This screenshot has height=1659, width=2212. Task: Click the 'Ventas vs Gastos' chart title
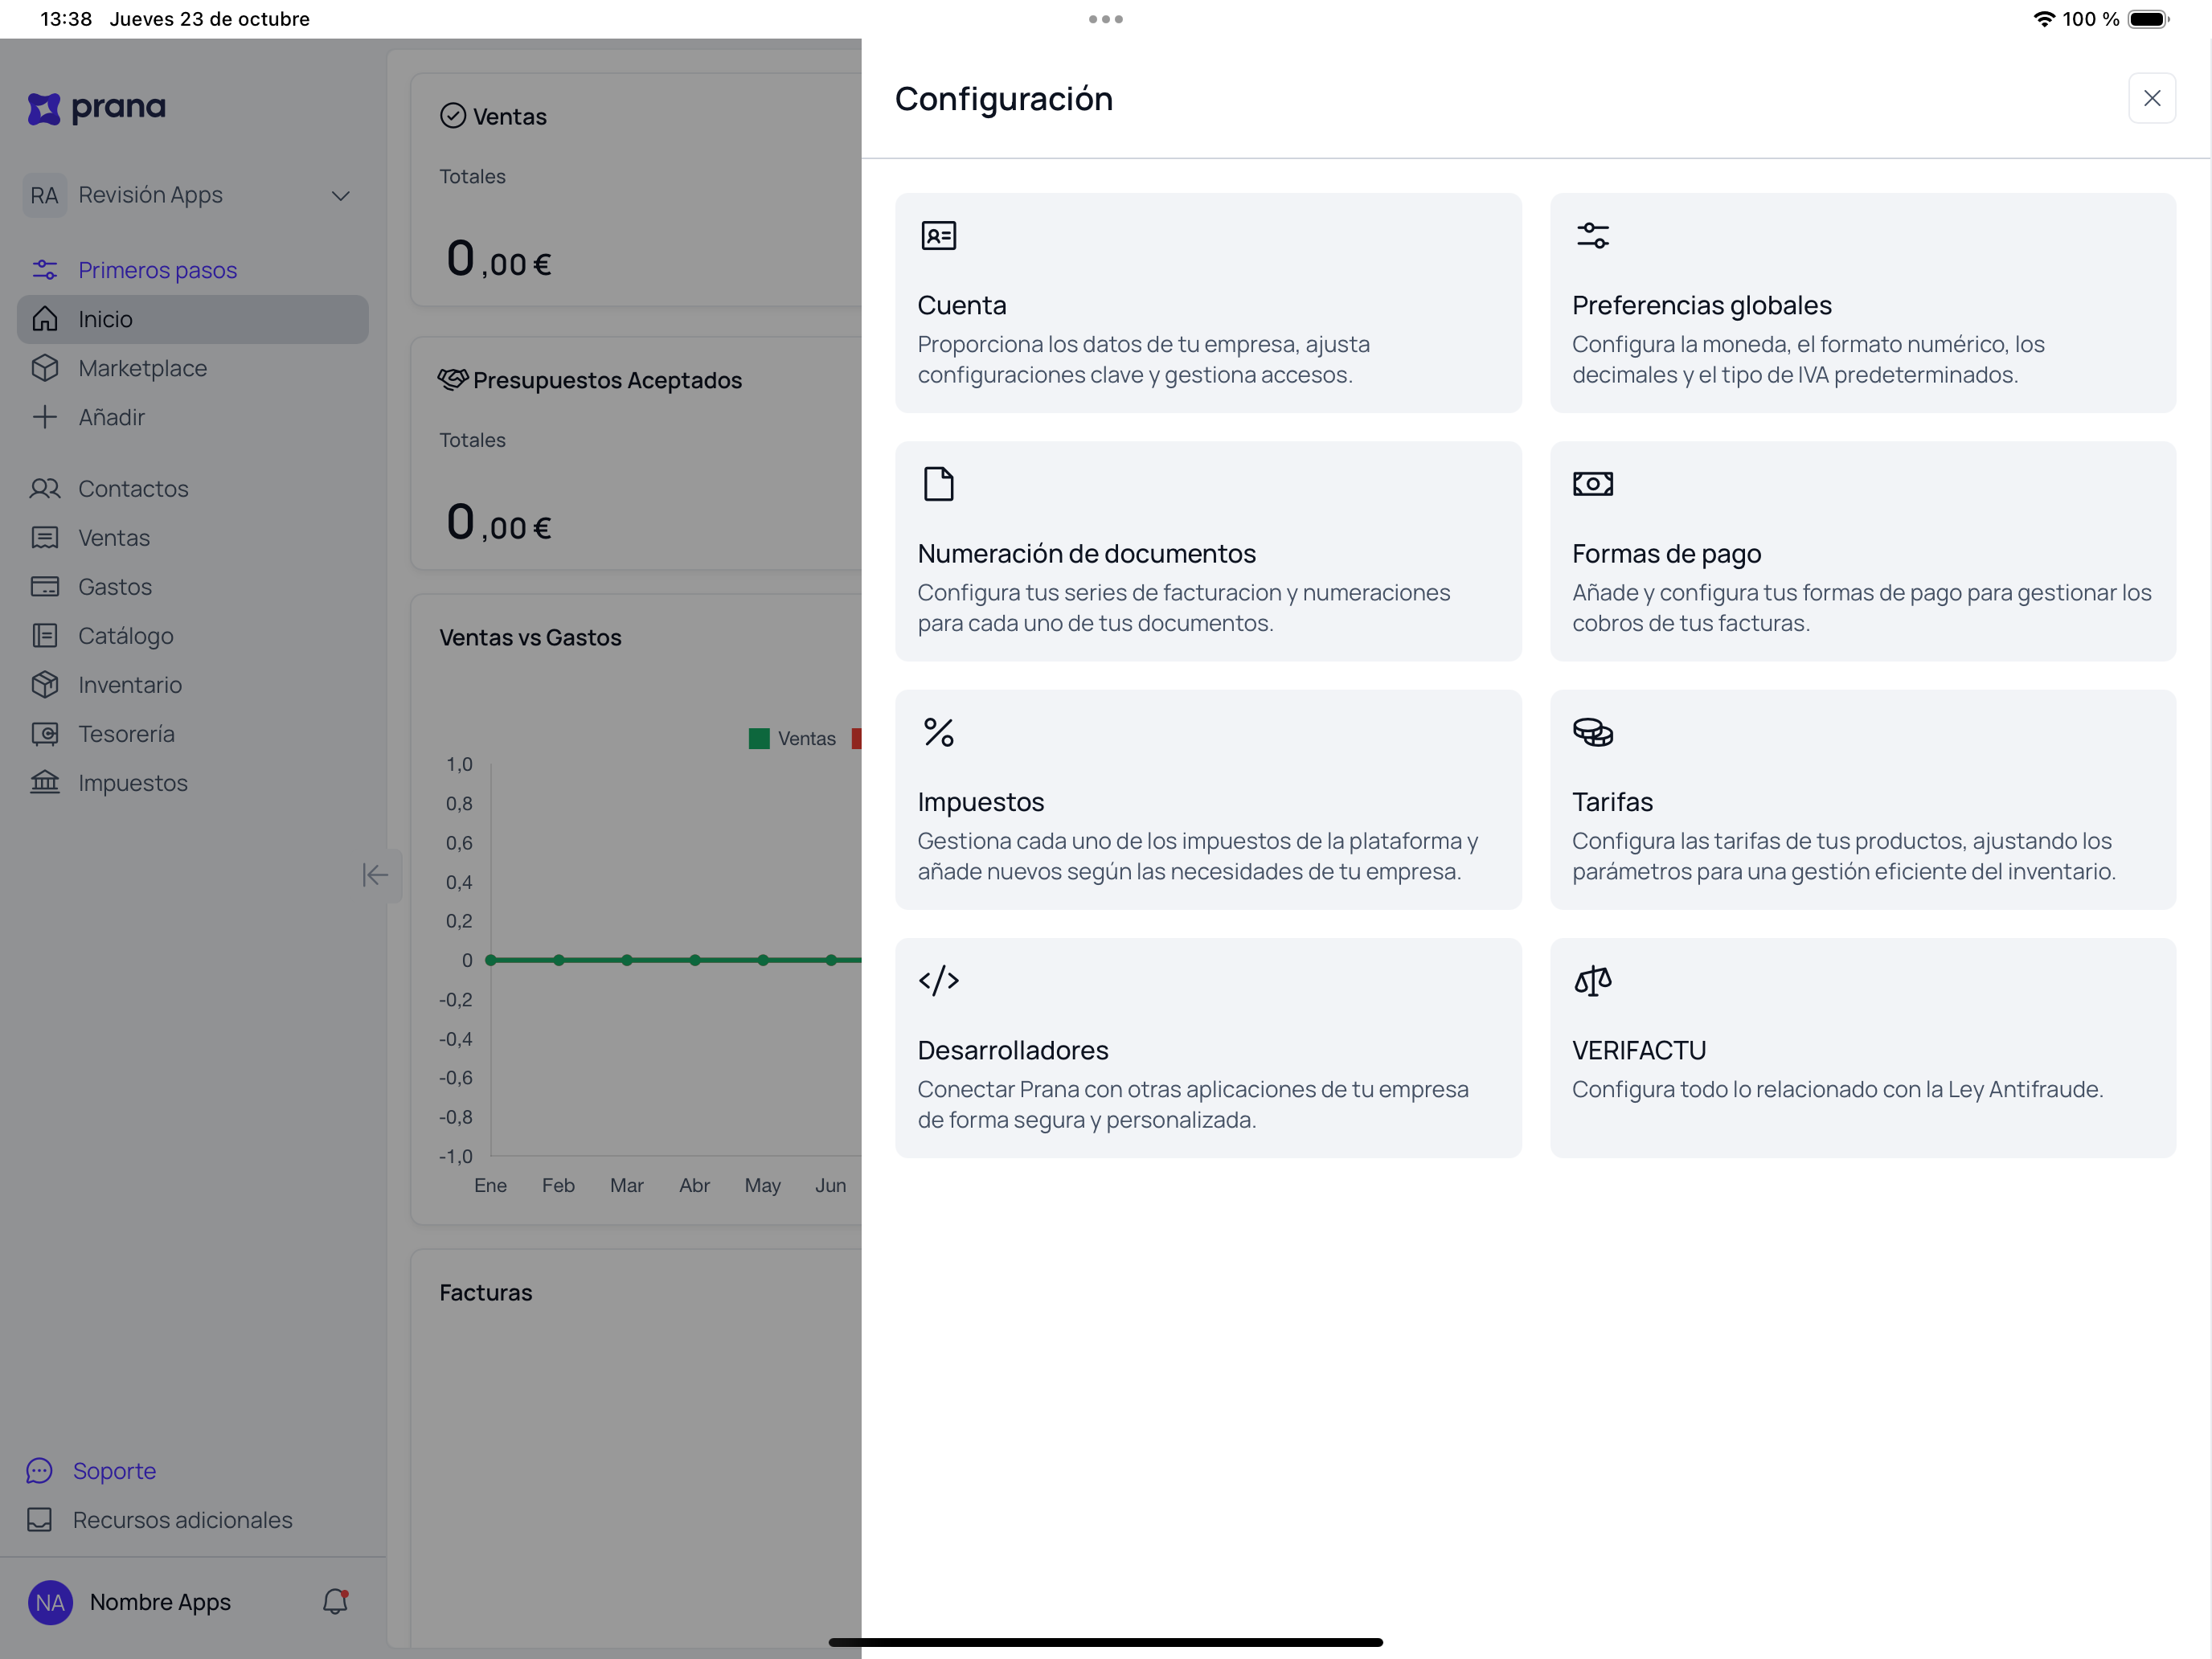[x=530, y=637]
